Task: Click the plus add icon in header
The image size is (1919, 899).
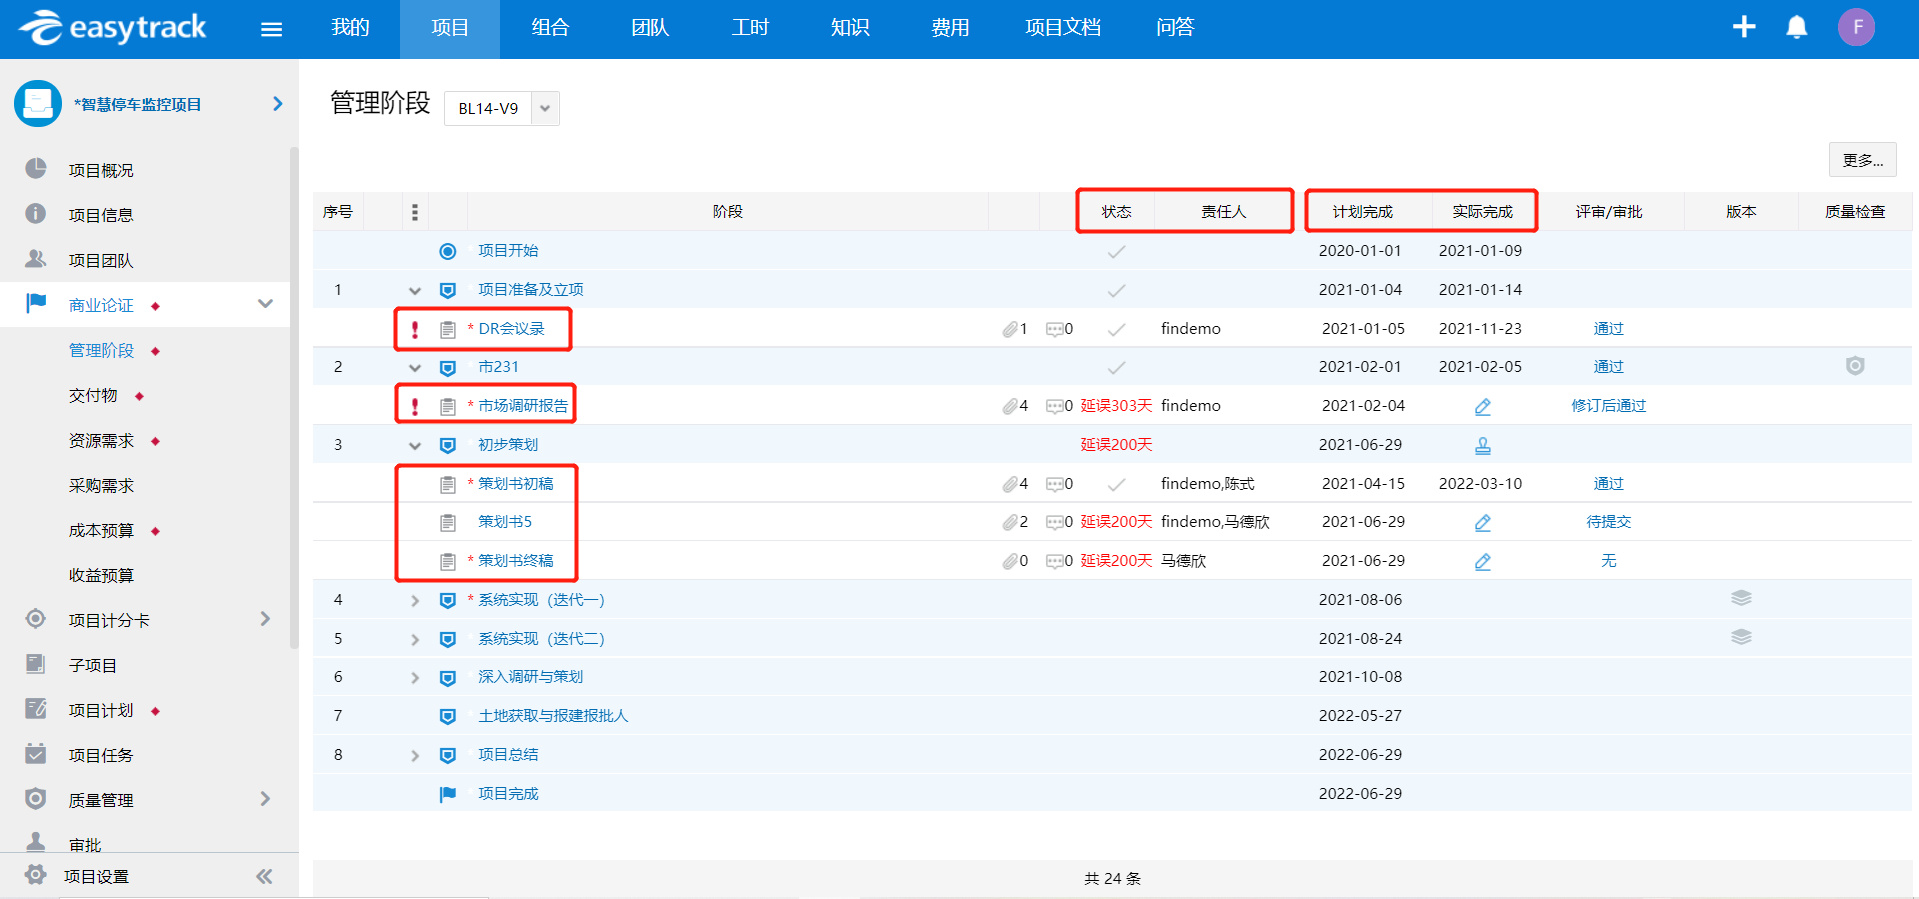Action: [x=1744, y=27]
